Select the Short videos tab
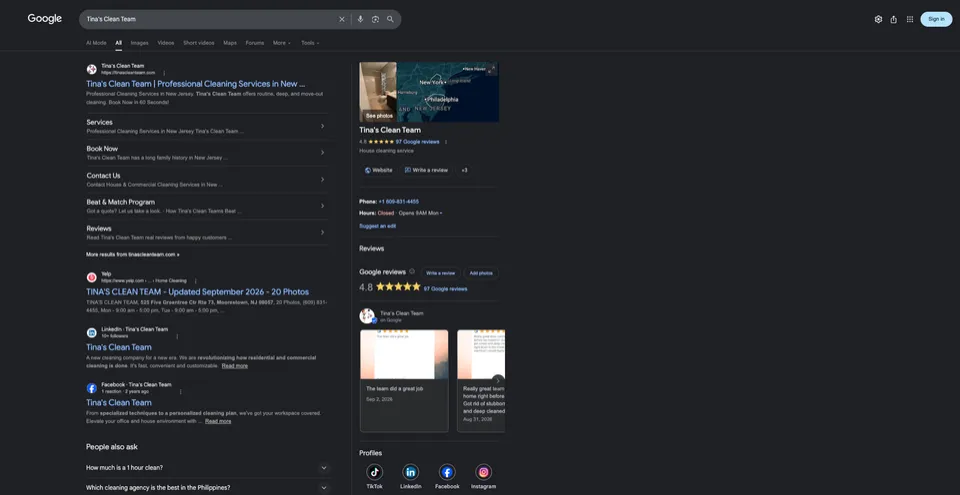Image resolution: width=960 pixels, height=495 pixels. [x=199, y=43]
